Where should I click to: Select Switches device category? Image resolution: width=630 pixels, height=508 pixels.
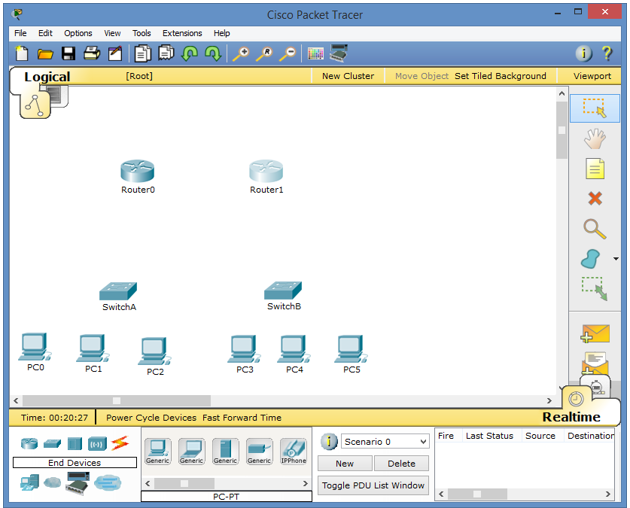(x=52, y=444)
